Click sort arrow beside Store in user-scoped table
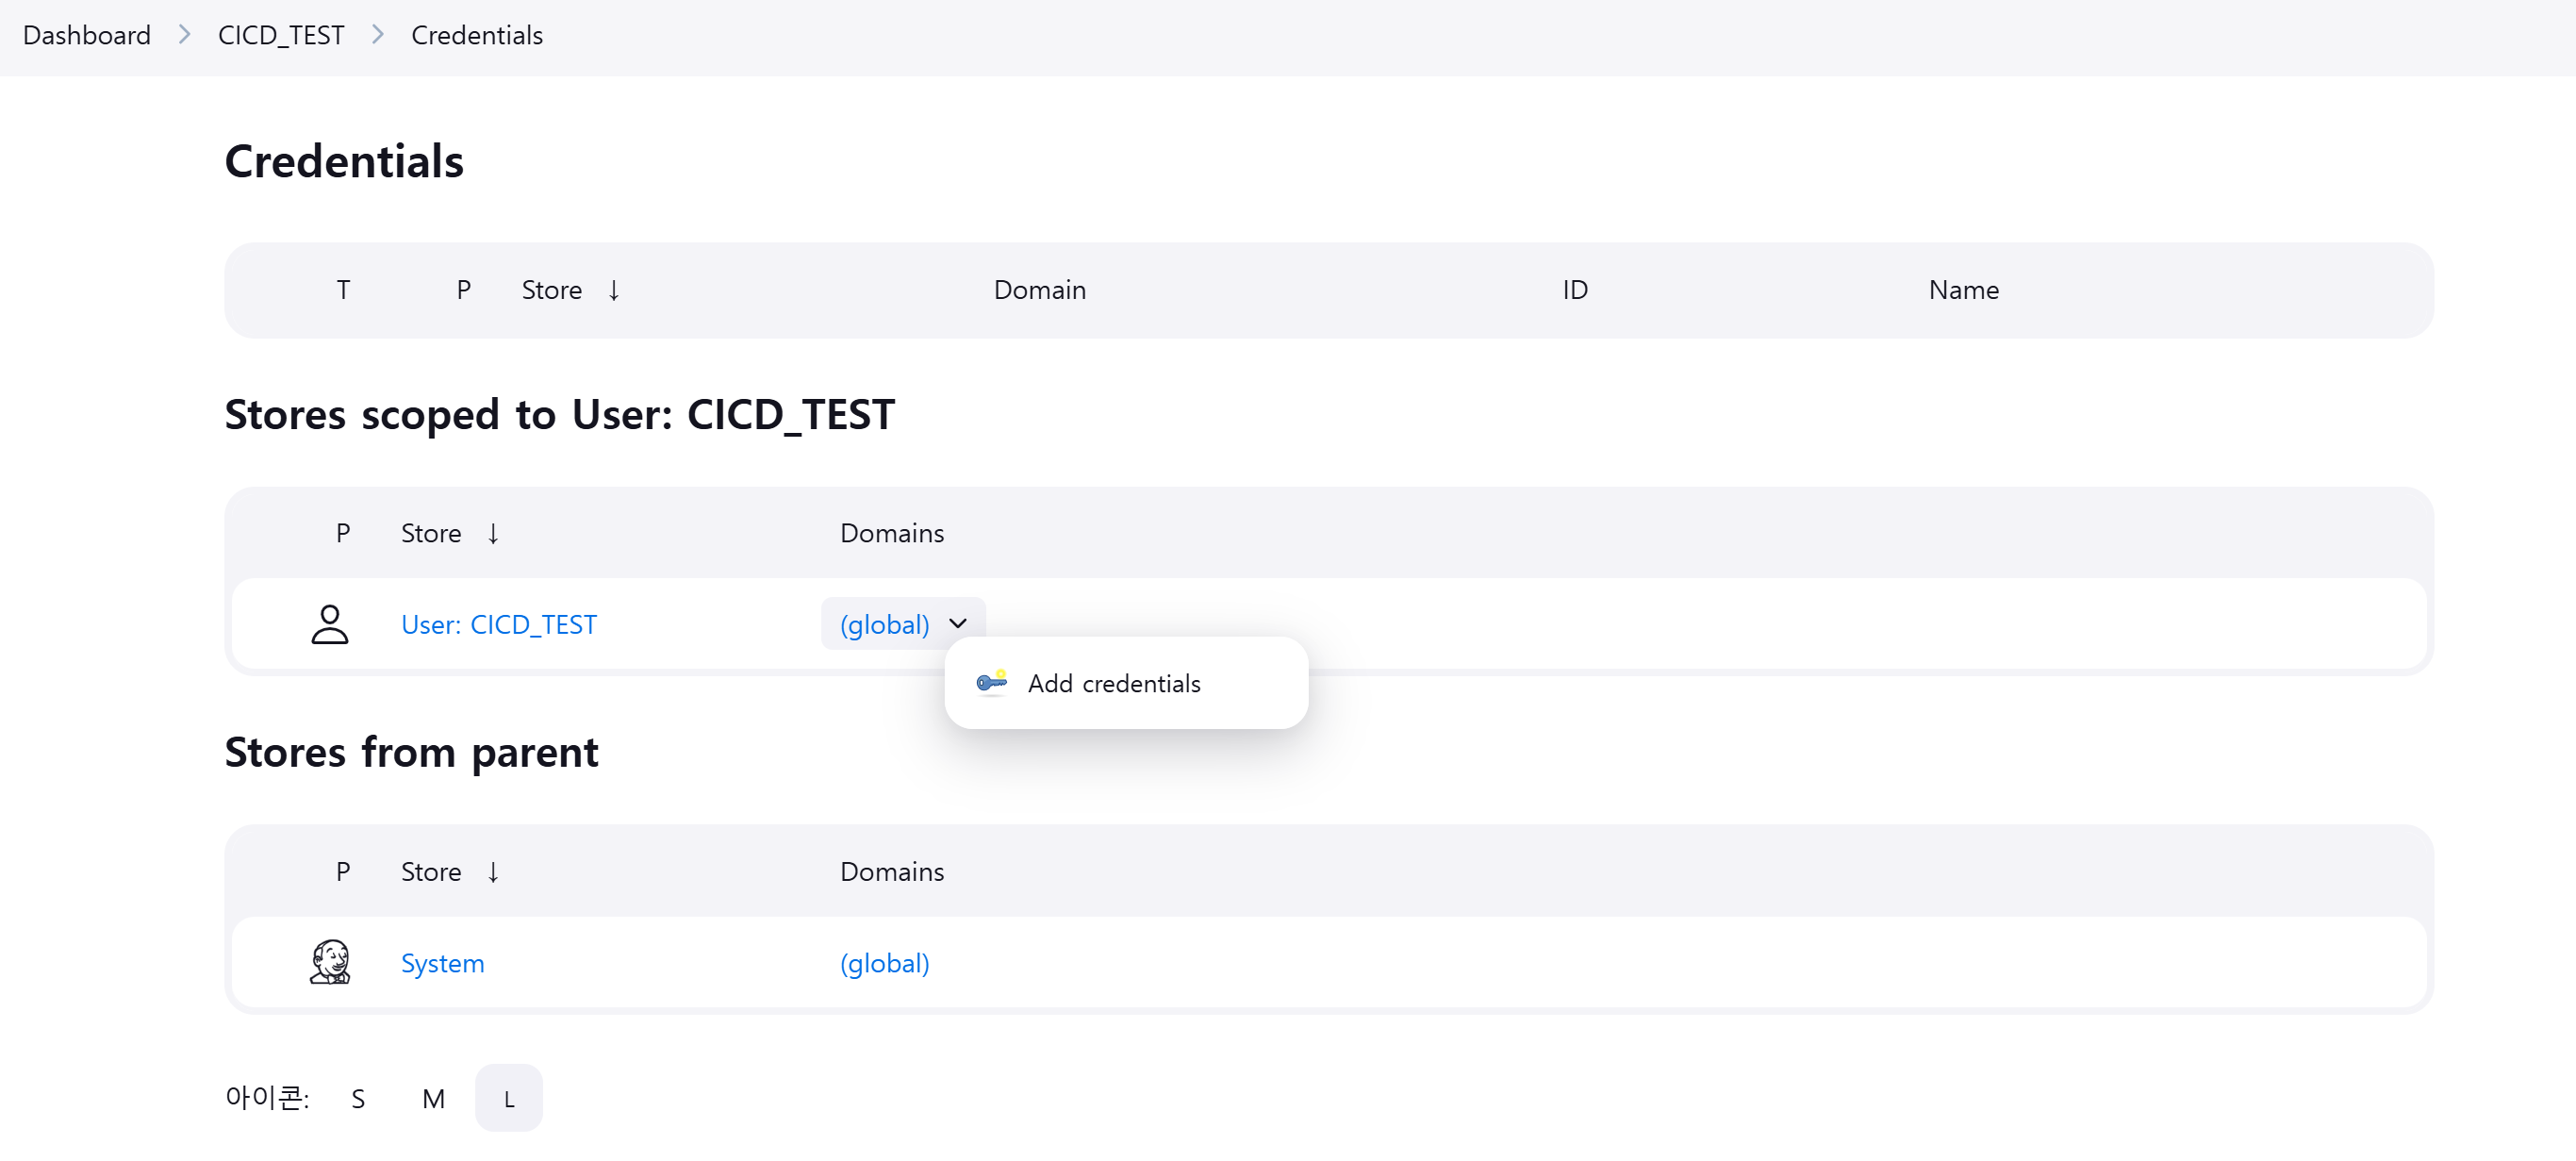 coord(493,533)
